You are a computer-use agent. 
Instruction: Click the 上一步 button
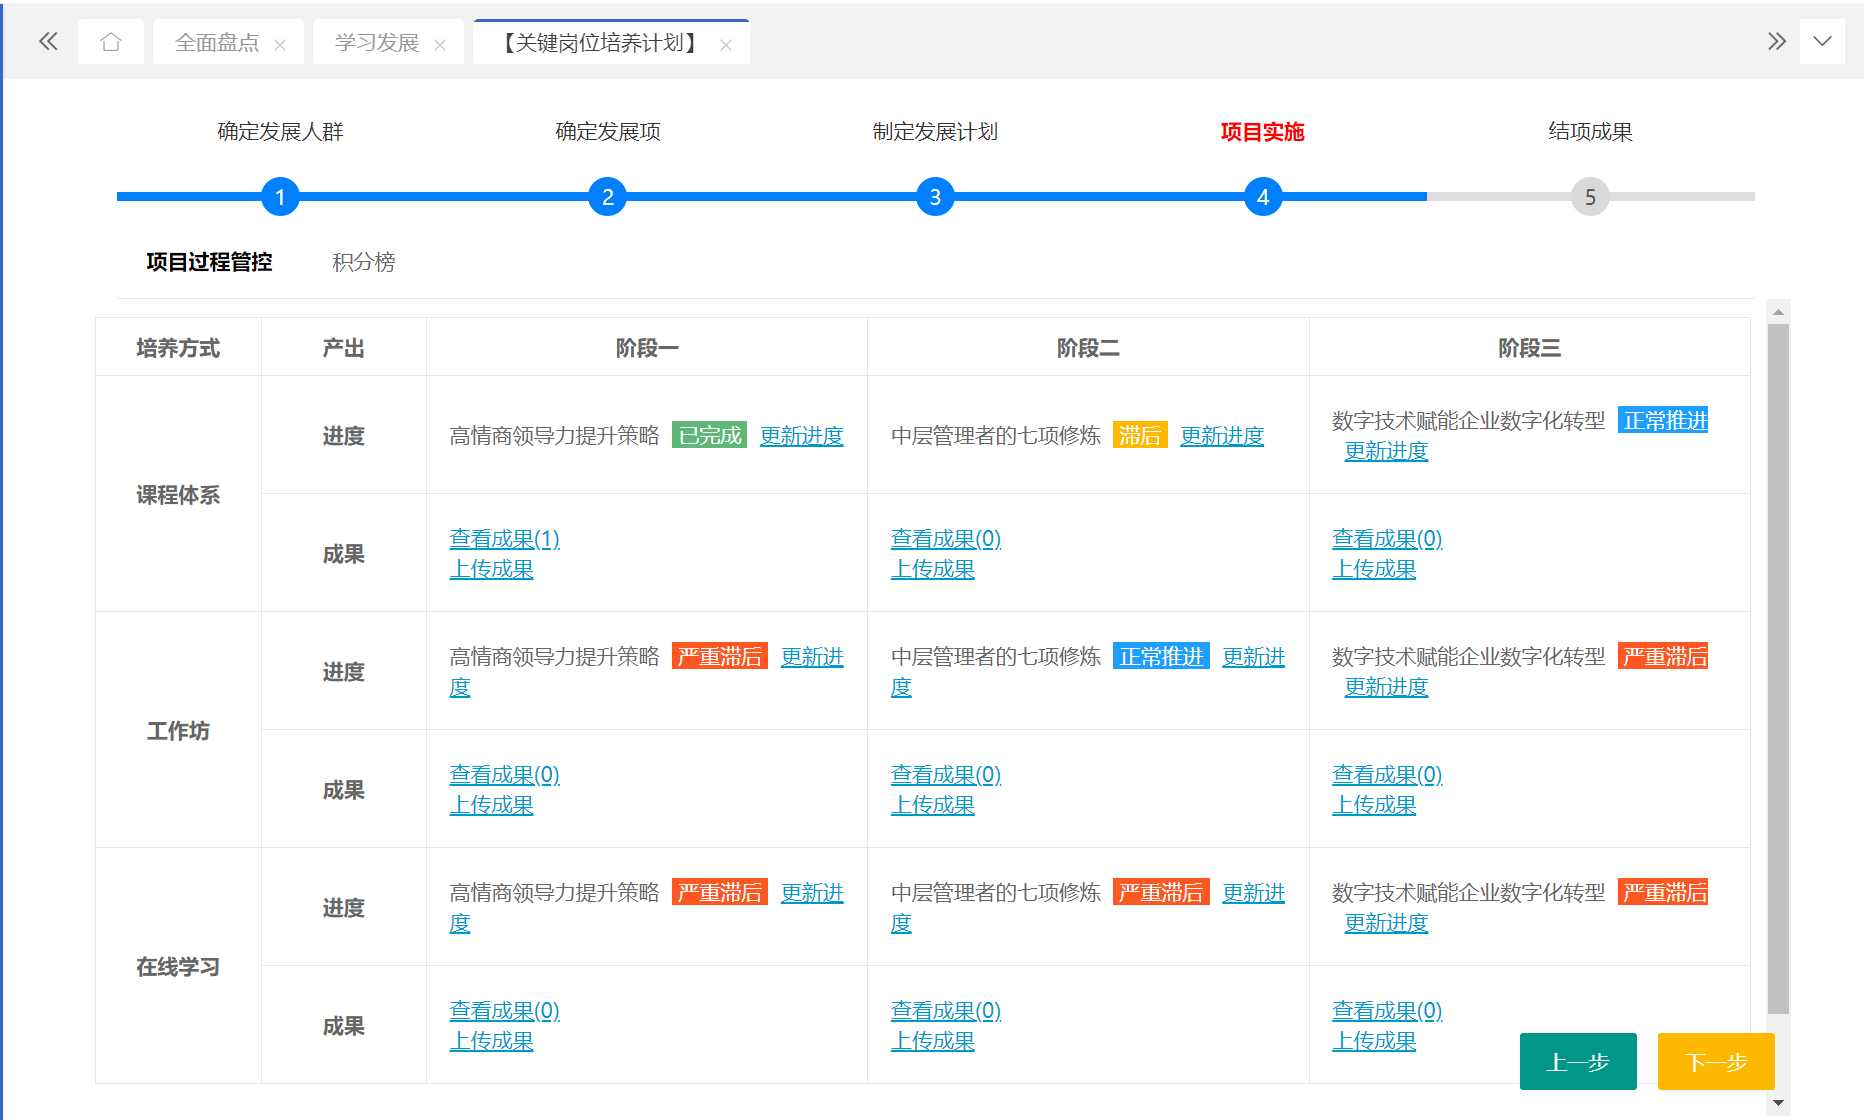click(1578, 1061)
